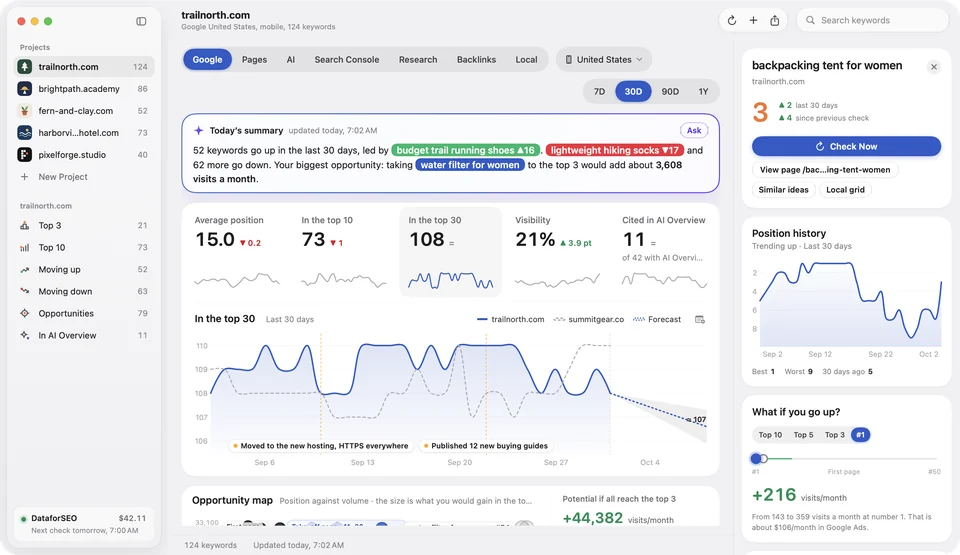The height and width of the screenshot is (555, 960).
Task: Click the chart calendar notes icon
Action: (700, 319)
